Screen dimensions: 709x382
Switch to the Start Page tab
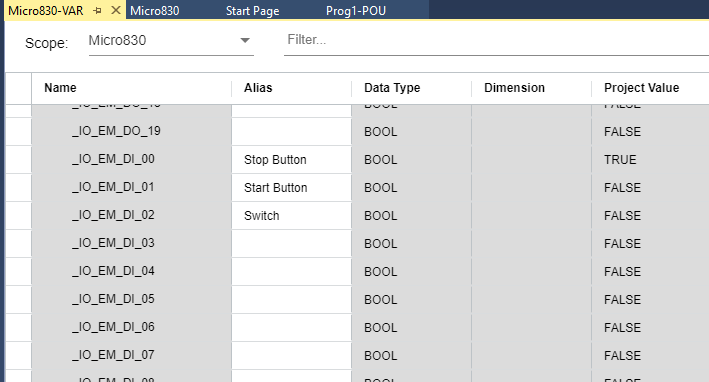(x=252, y=11)
